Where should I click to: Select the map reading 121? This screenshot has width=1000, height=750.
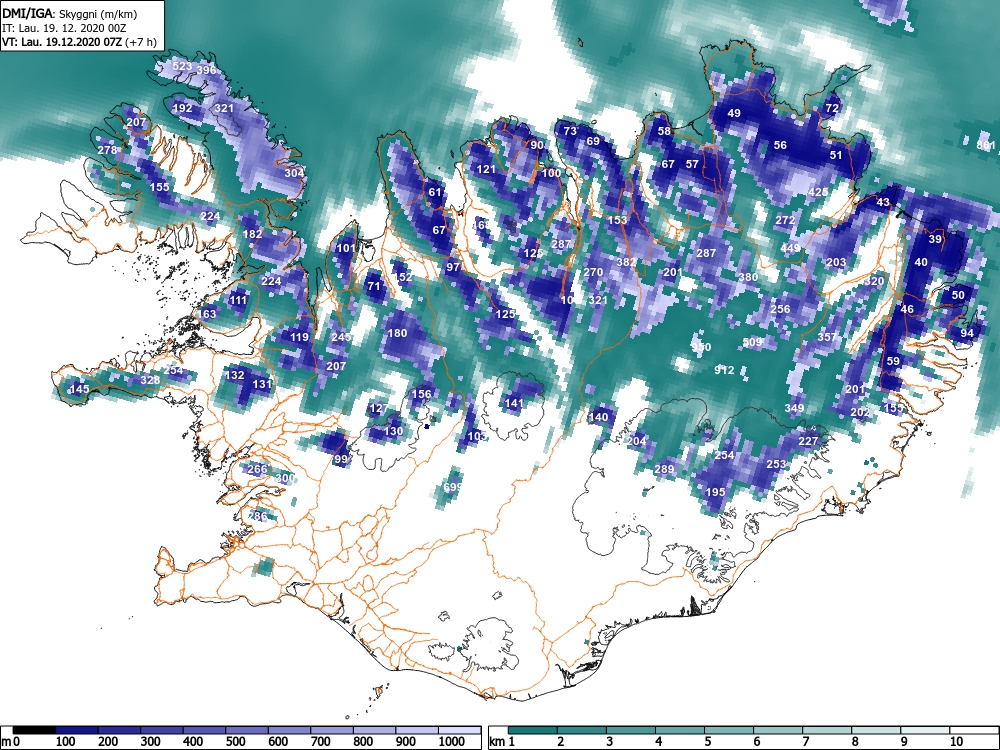[x=486, y=170]
